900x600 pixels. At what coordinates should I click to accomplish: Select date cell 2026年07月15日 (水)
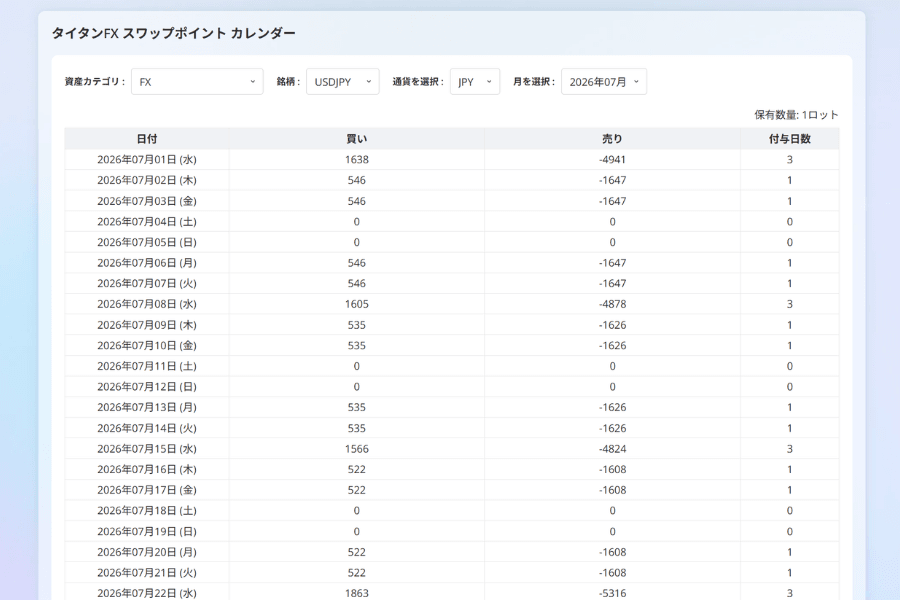click(147, 449)
